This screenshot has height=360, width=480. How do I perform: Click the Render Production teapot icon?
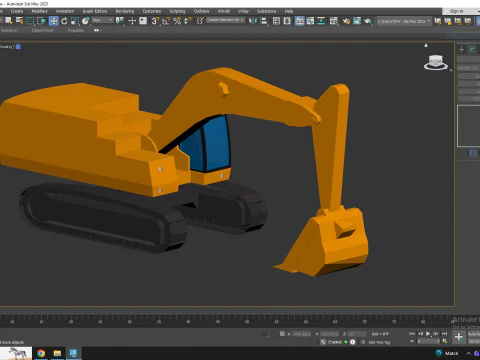(368, 21)
